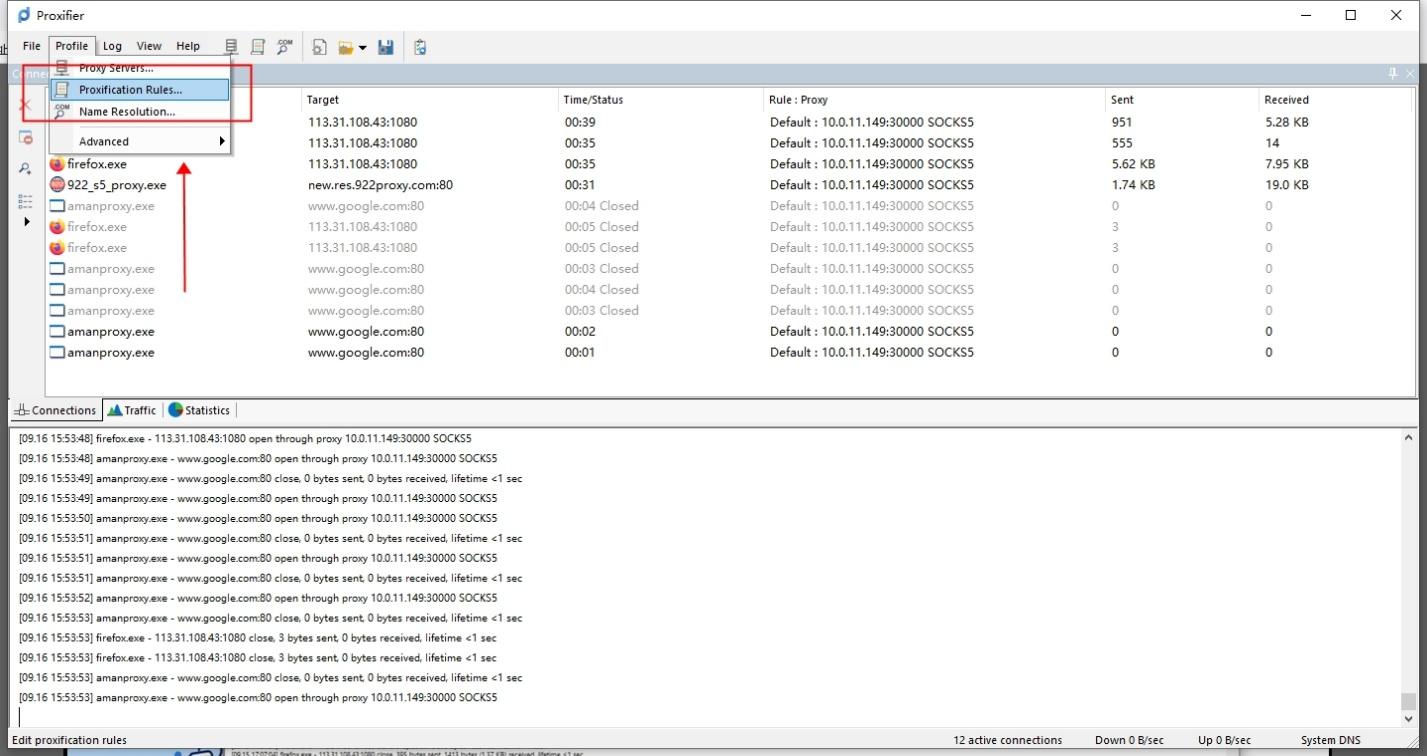
Task: Click the Proxy Servers toolbar icon
Action: click(232, 47)
